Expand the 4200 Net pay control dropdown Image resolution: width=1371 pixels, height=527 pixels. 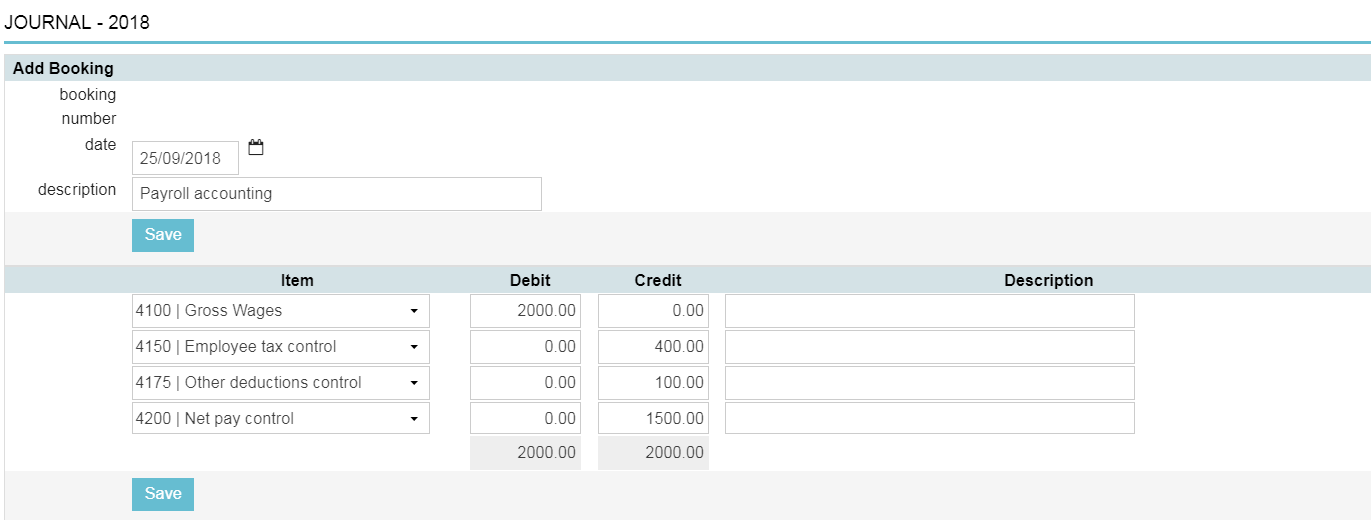pyautogui.click(x=280, y=419)
